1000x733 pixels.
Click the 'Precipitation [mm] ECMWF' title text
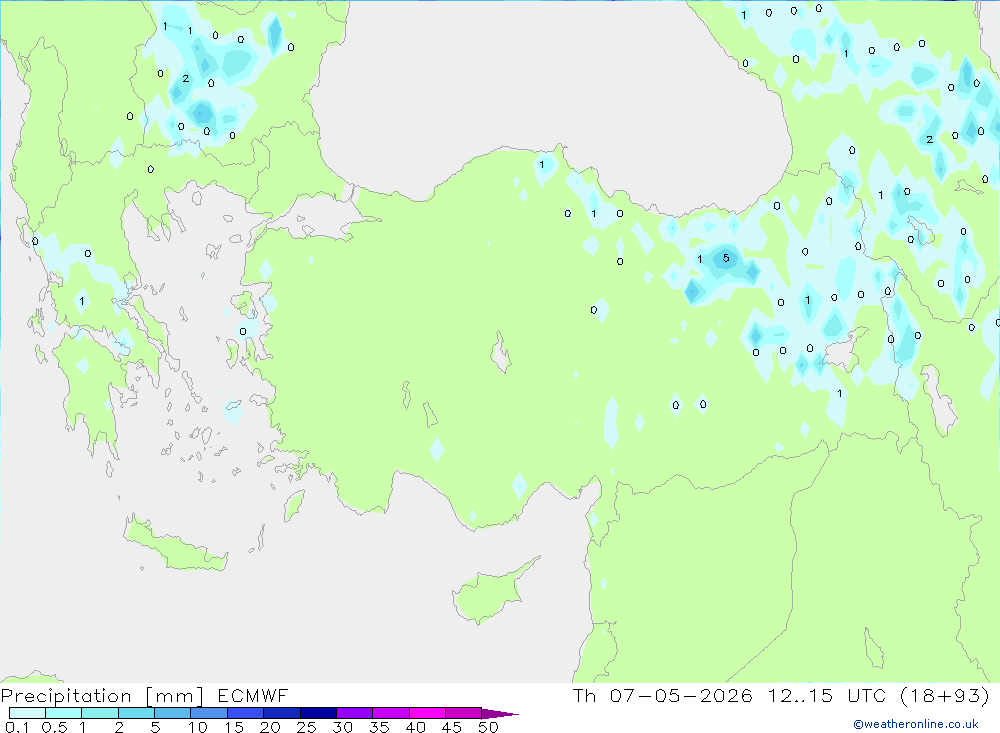144,695
